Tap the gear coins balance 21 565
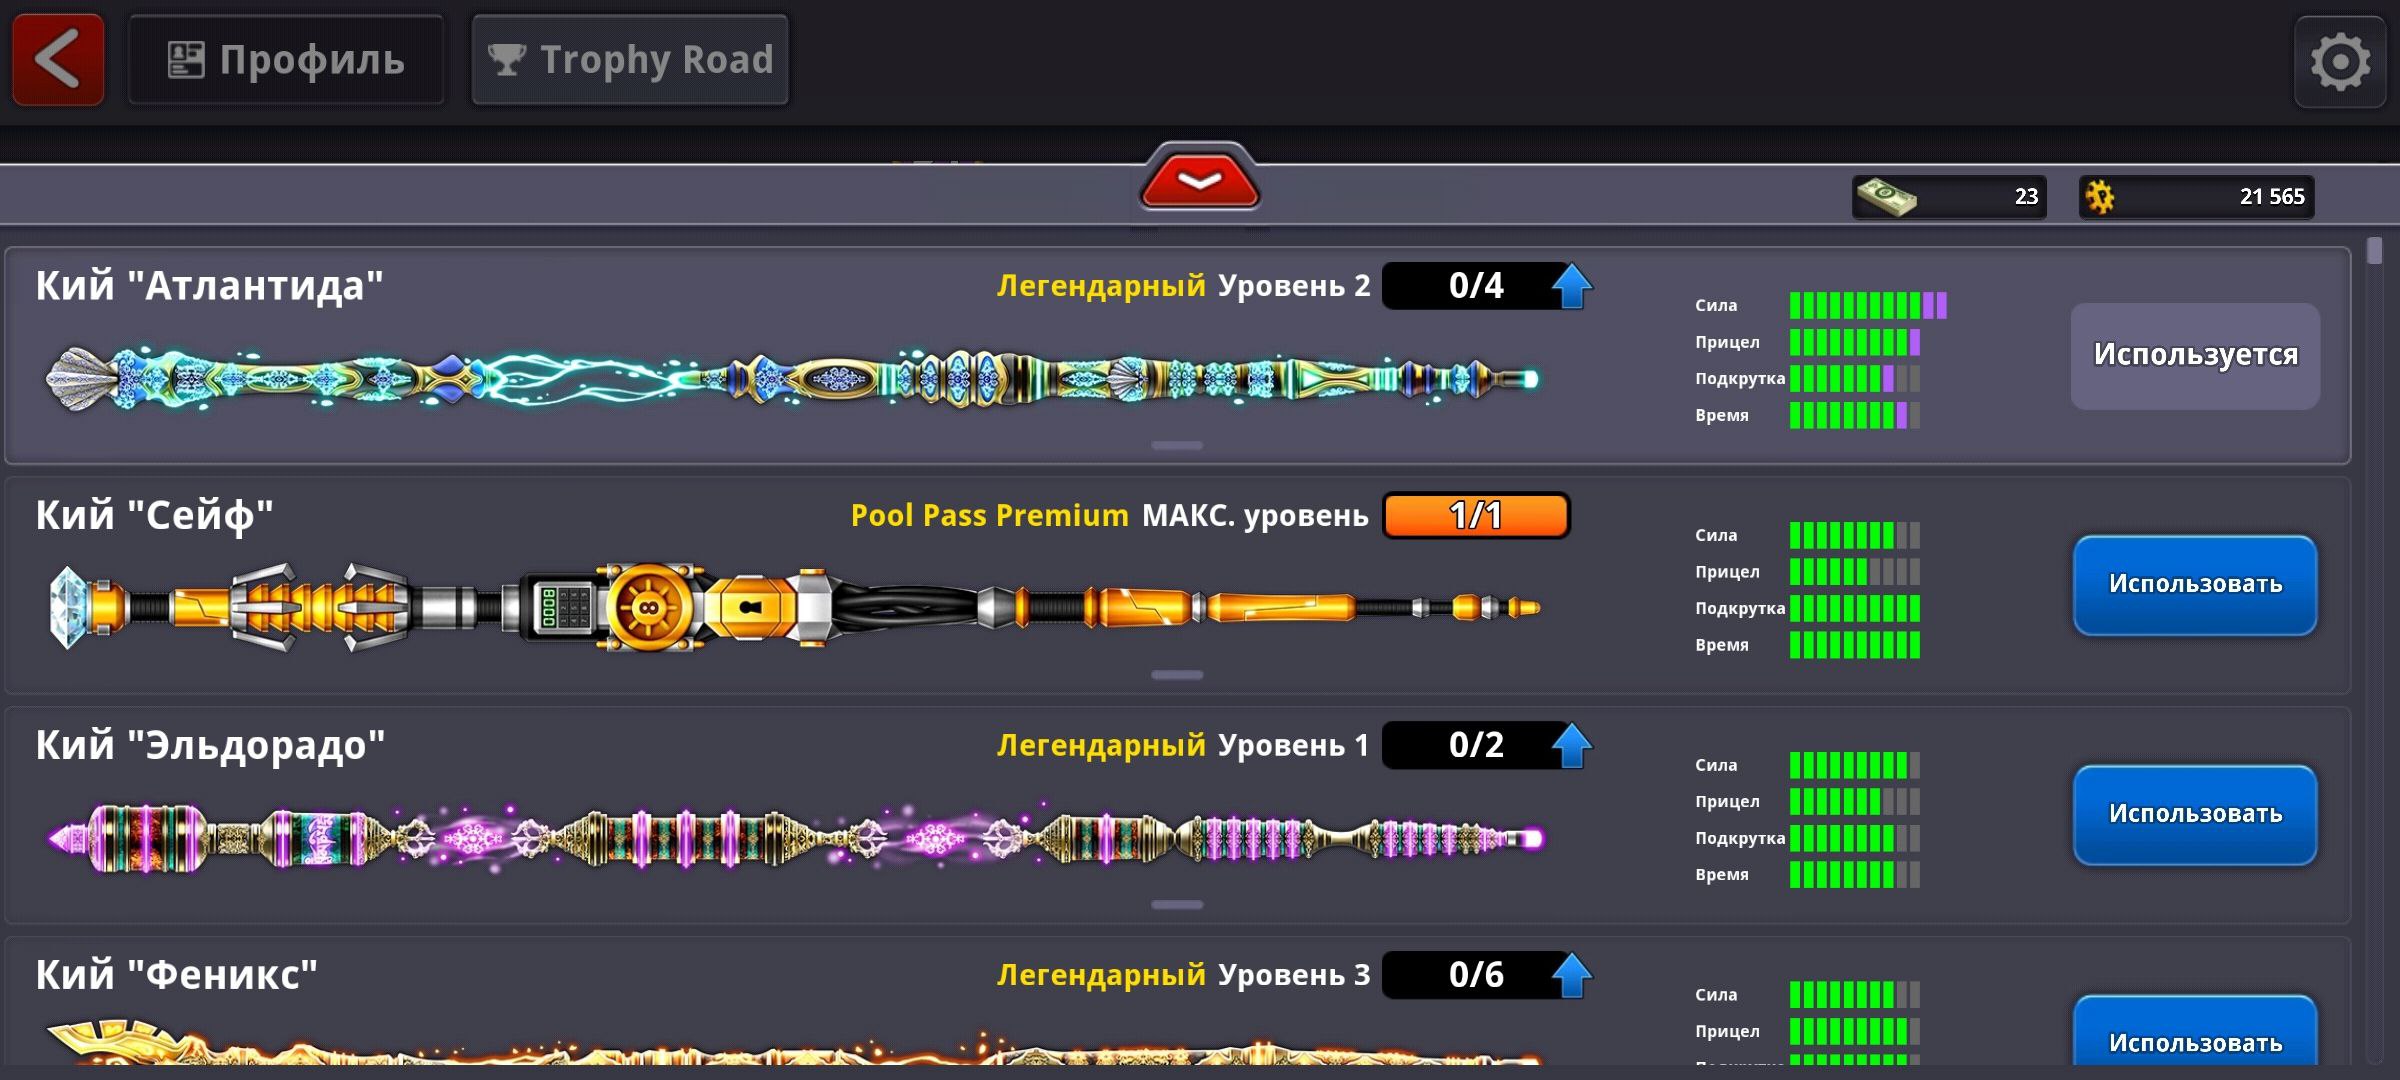The image size is (2400, 1080). [2197, 197]
